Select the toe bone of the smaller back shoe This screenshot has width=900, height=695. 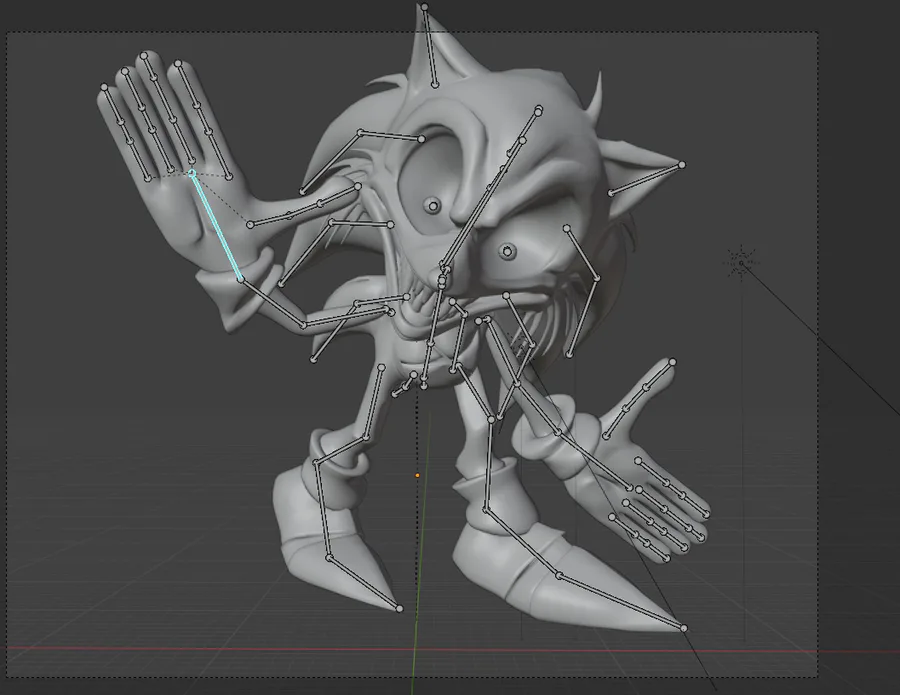click(x=364, y=583)
